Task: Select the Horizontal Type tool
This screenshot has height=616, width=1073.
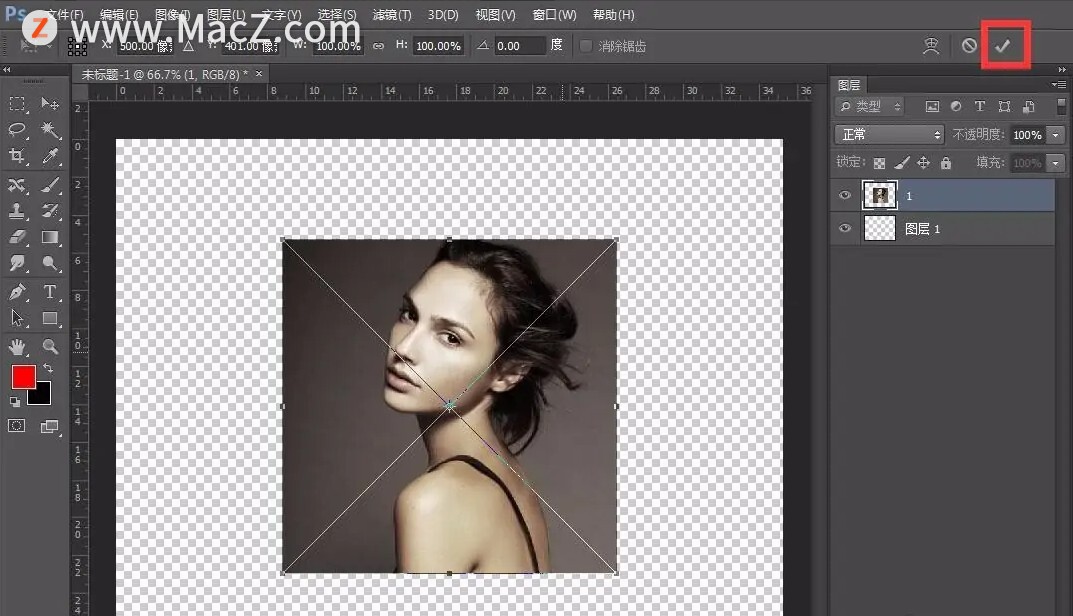Action: 50,292
